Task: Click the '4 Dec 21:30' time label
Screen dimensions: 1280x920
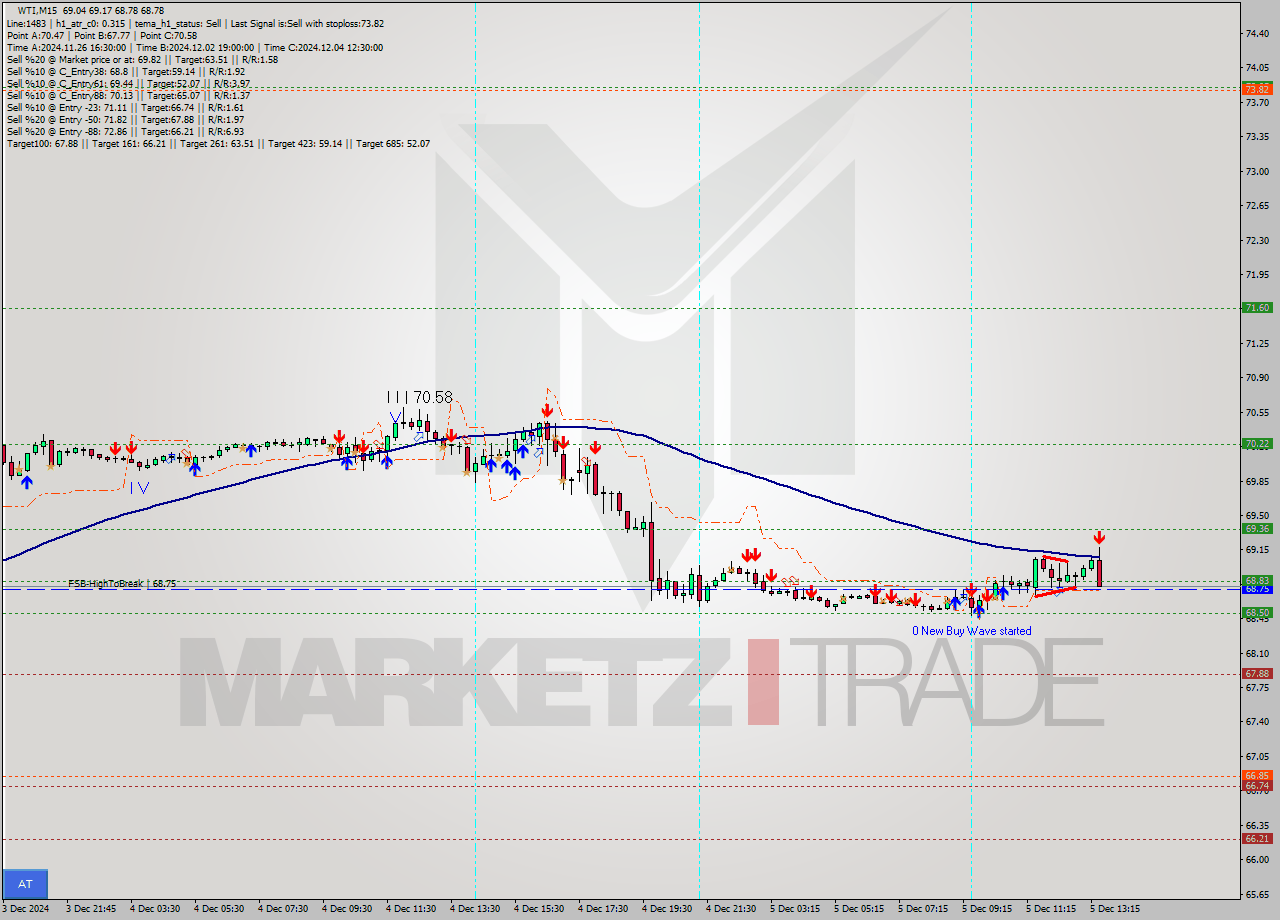Action: (731, 909)
